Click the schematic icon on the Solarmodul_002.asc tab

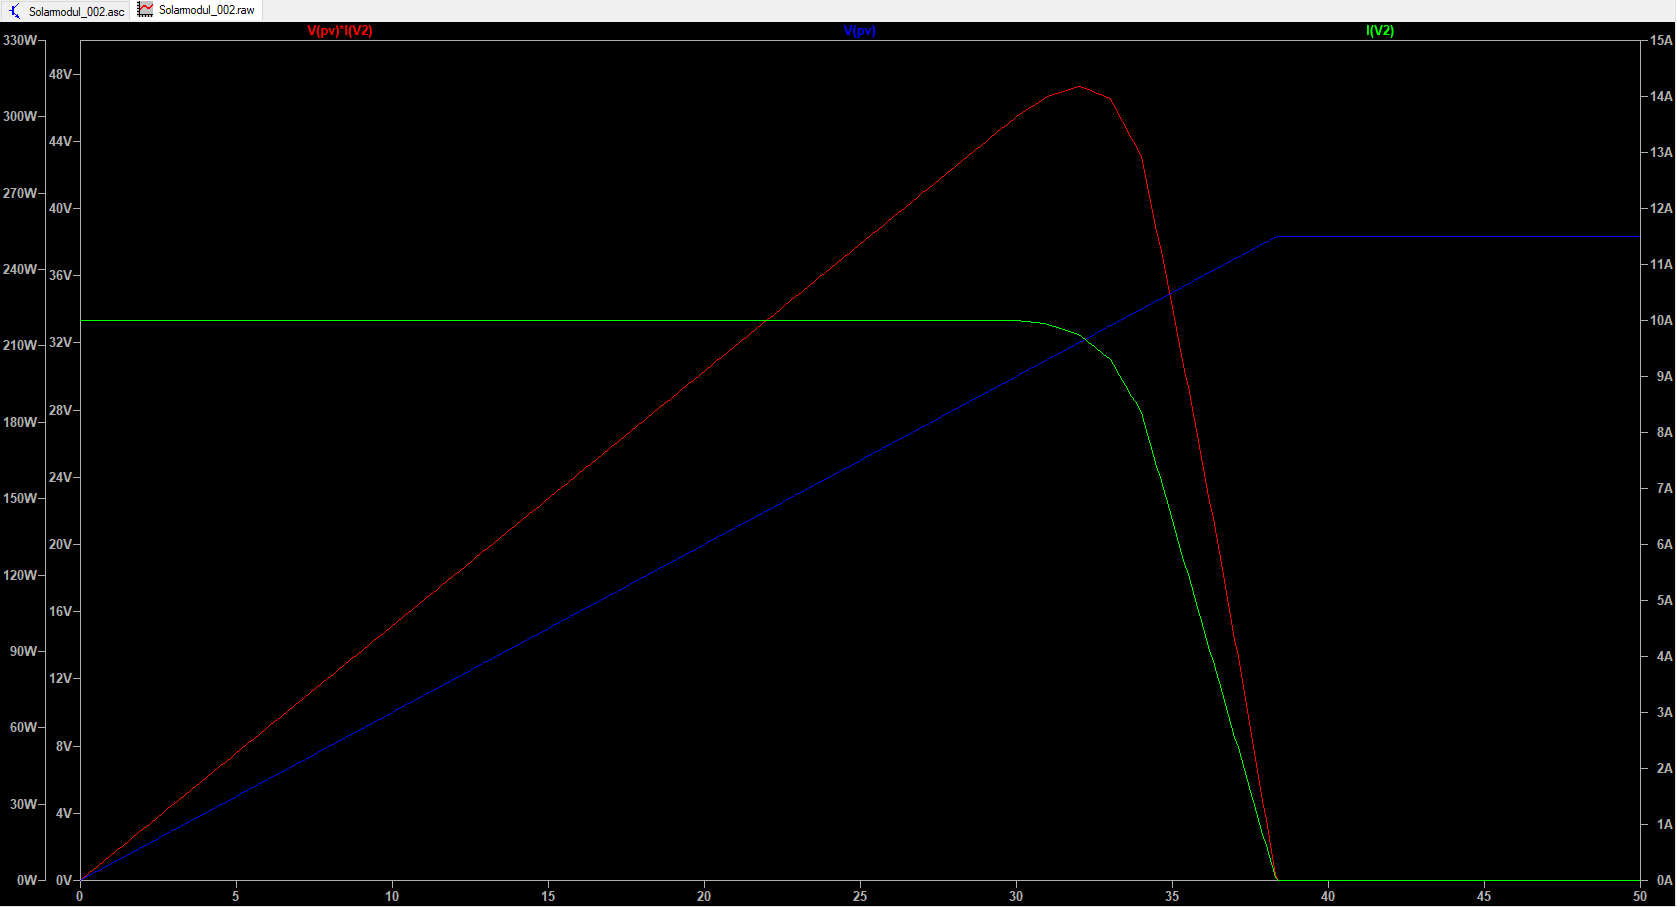click(x=14, y=11)
